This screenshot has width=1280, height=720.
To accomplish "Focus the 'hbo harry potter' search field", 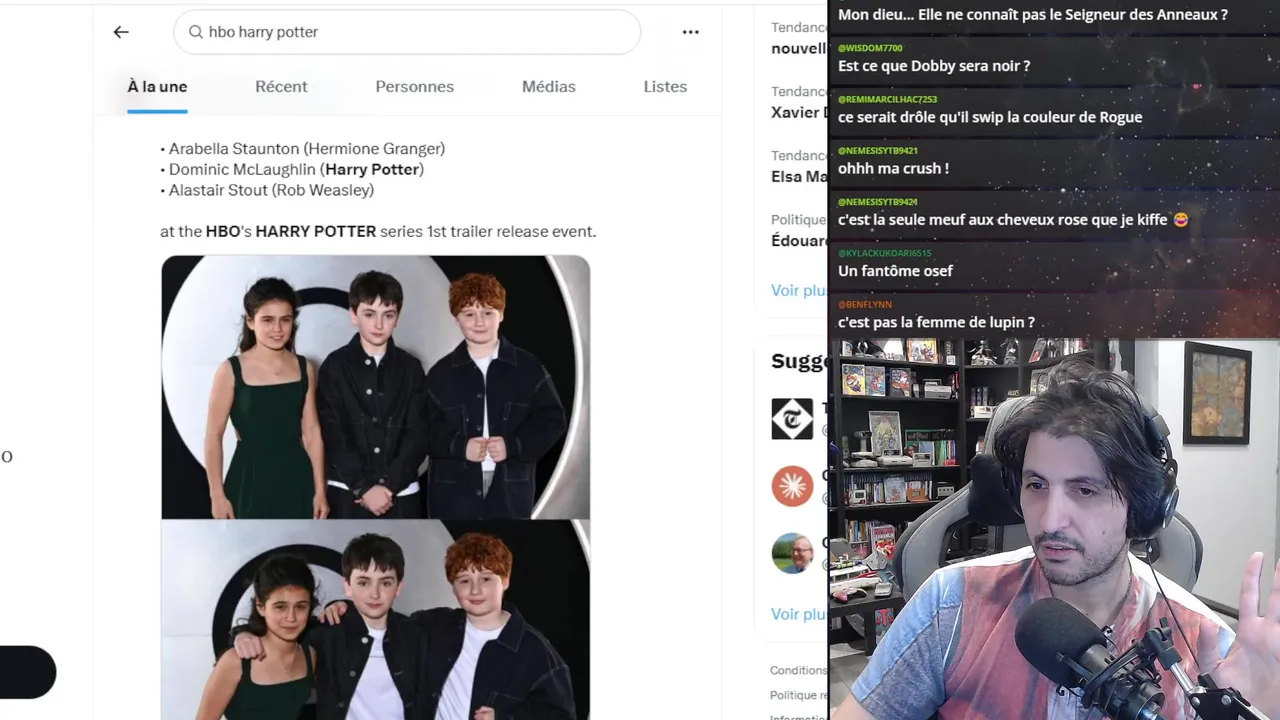I will 407,32.
